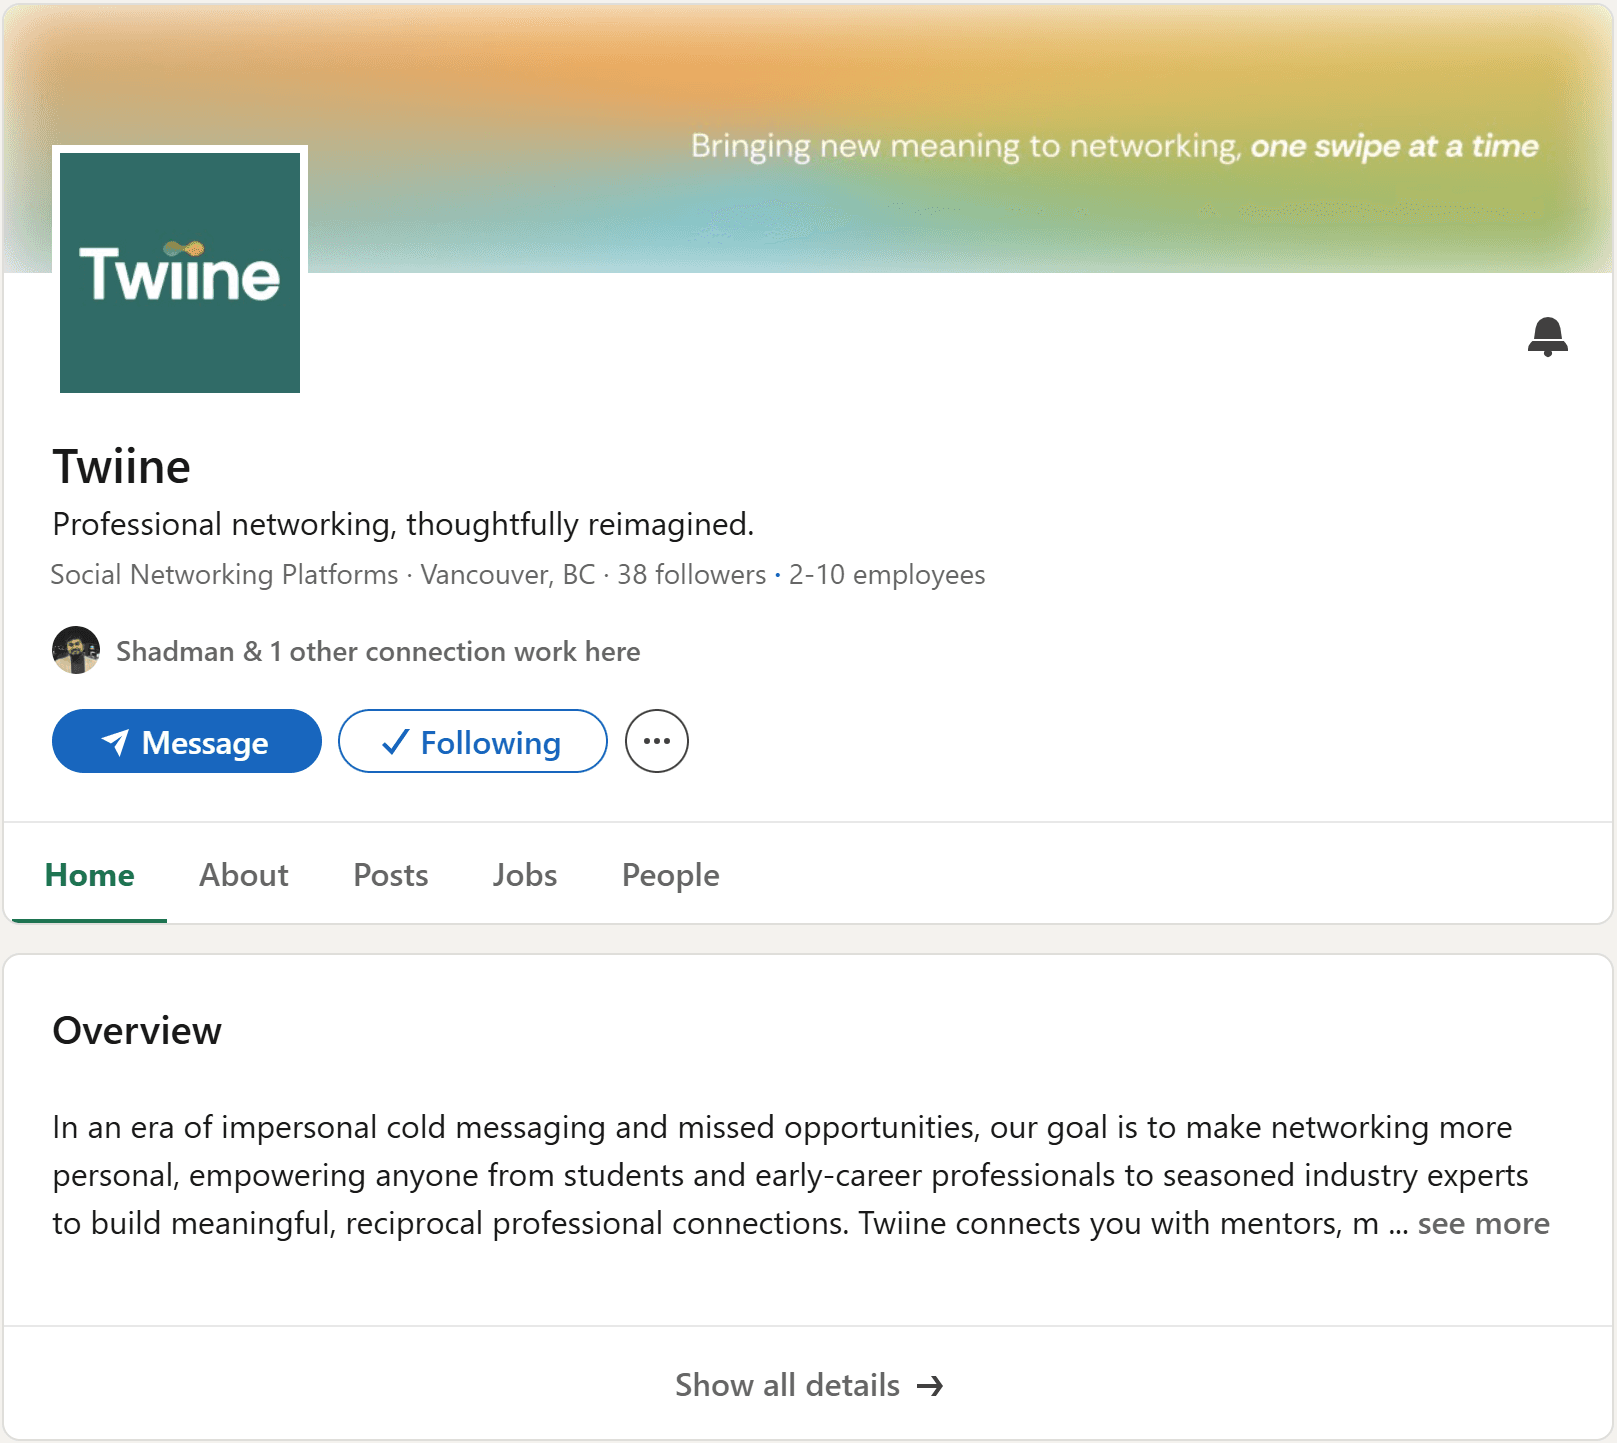Click the notification bell icon
Viewport: 1617px width, 1443px height.
click(1547, 337)
